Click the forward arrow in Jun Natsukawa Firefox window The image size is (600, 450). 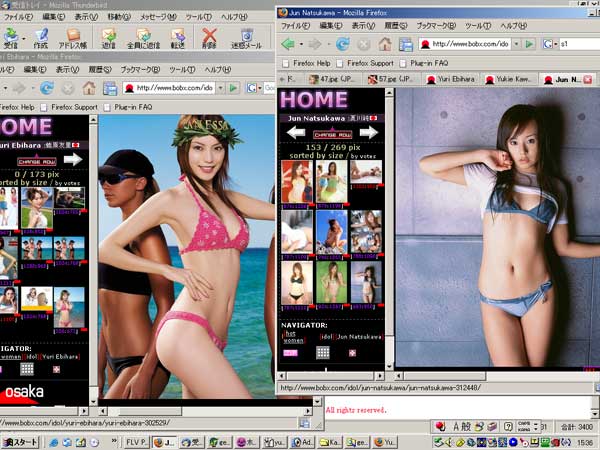coord(315,44)
